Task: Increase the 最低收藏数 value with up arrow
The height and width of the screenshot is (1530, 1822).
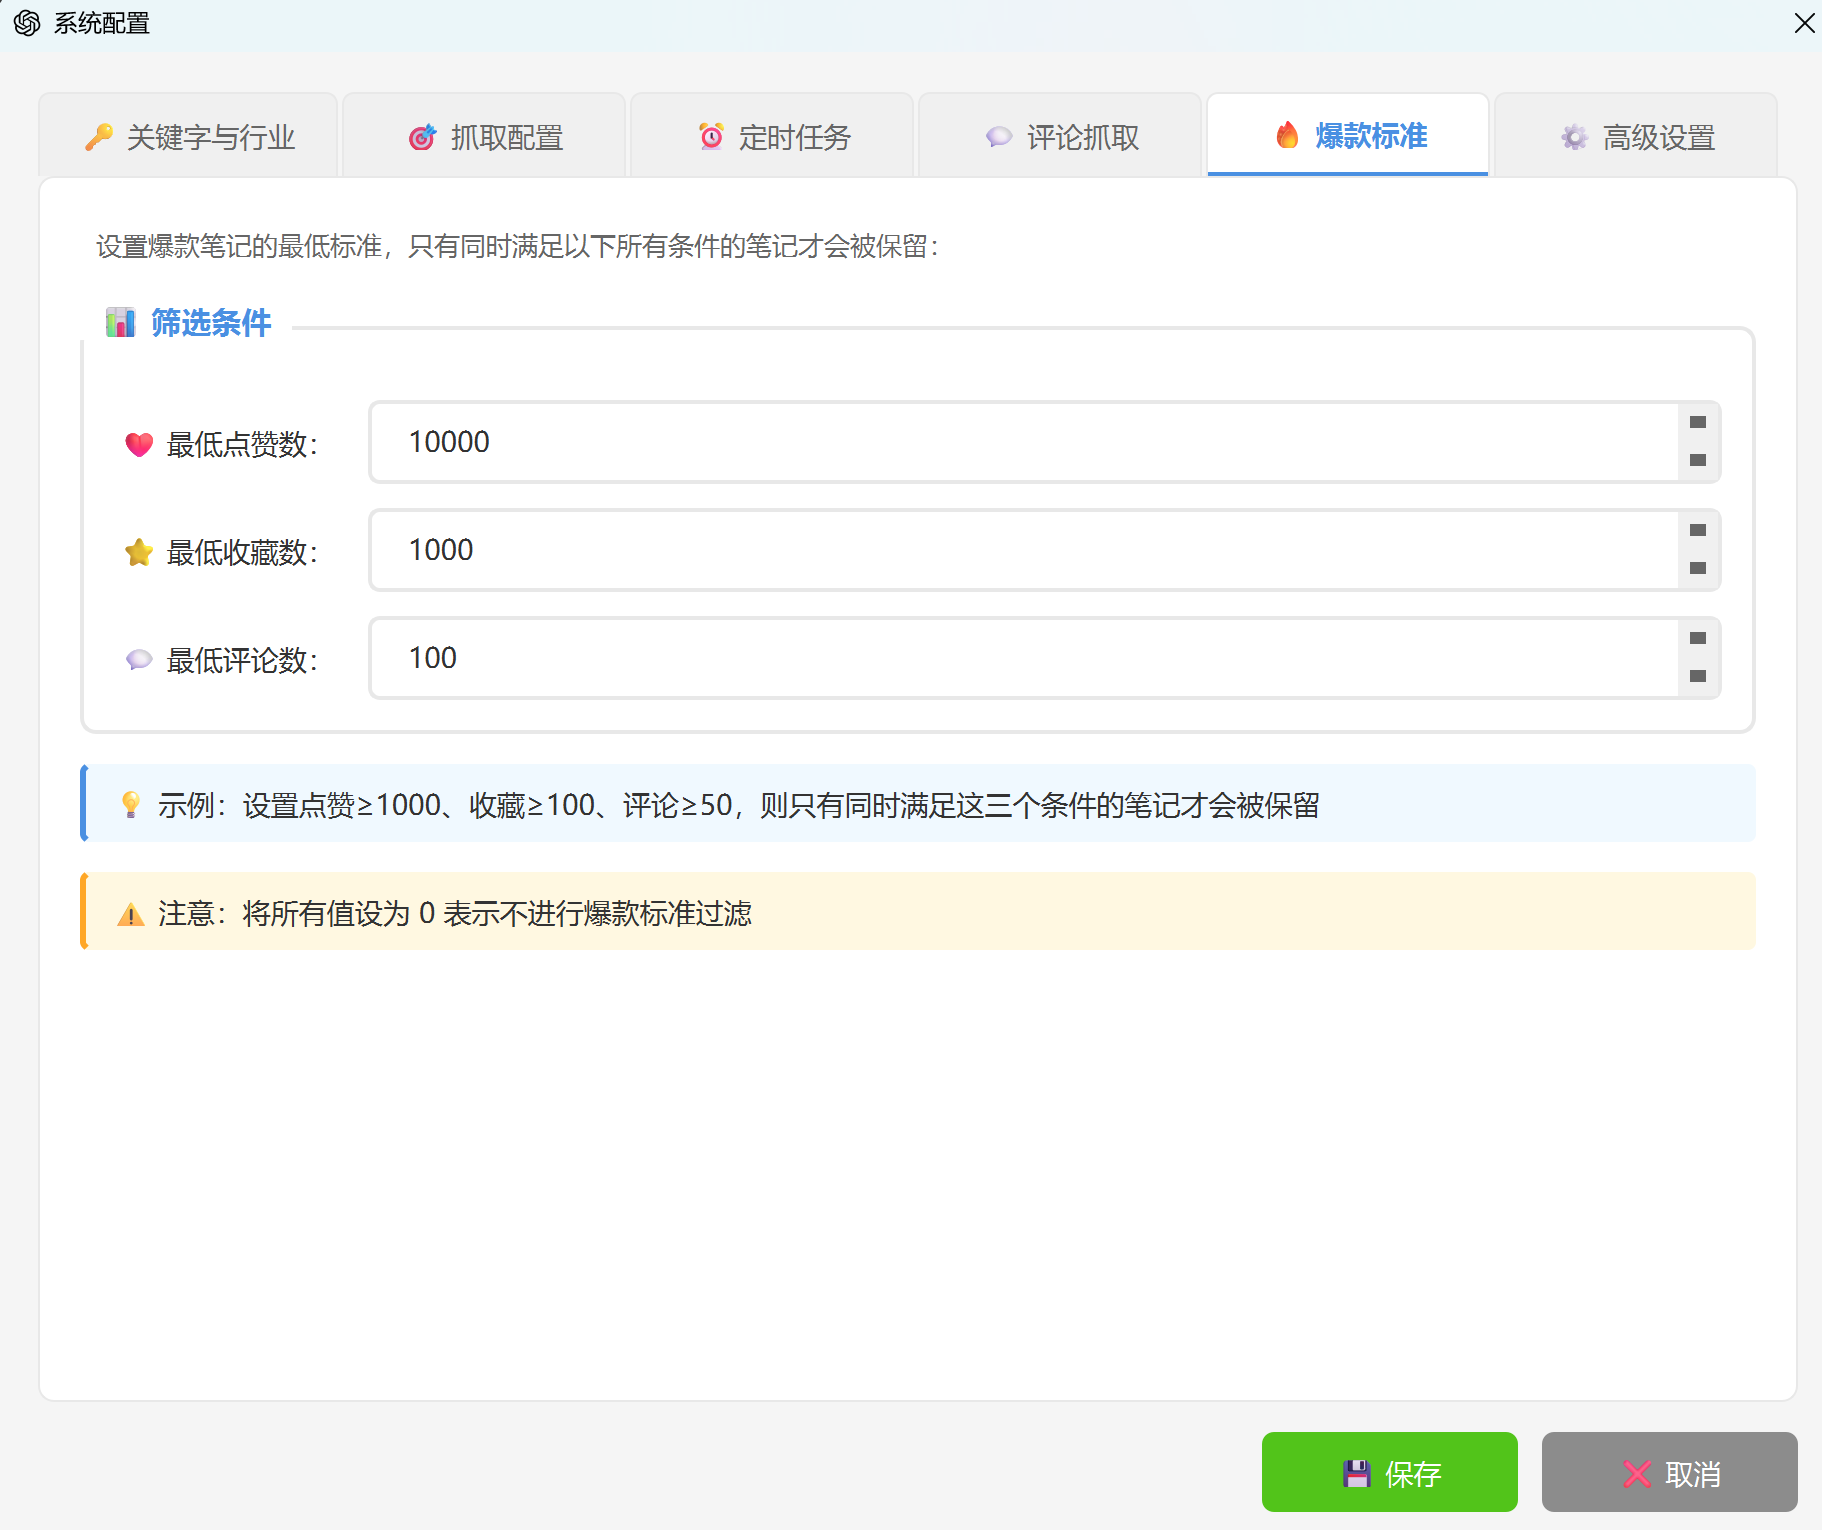Action: point(1698,531)
